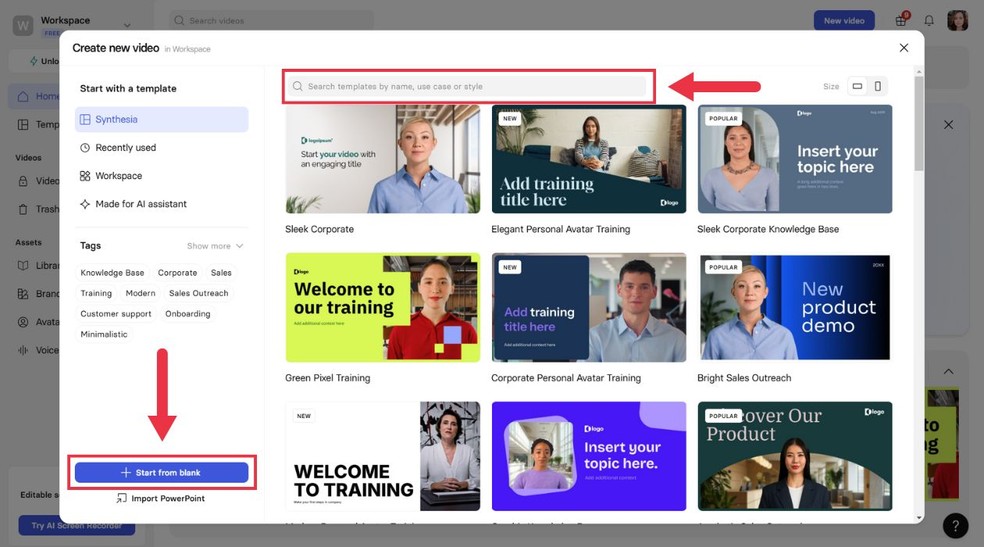Filter by Knowledge Base tag
984x547 pixels.
tap(112, 273)
